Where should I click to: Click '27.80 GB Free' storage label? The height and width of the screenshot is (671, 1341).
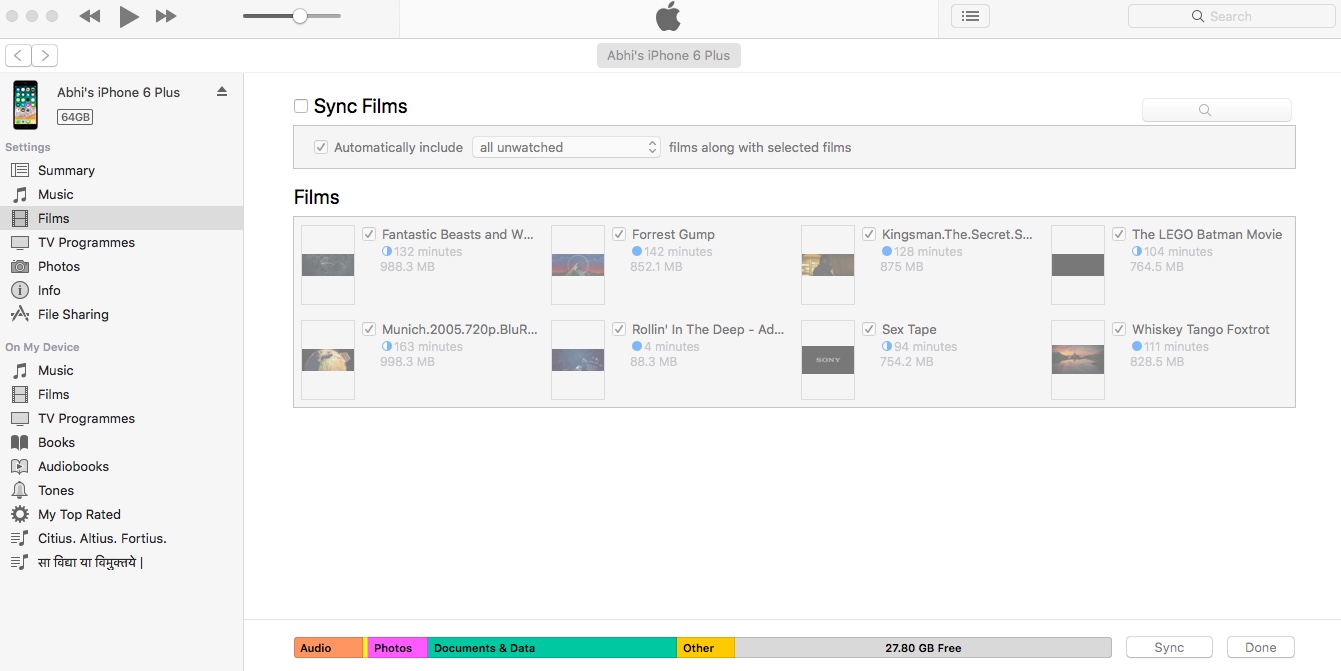tap(923, 648)
